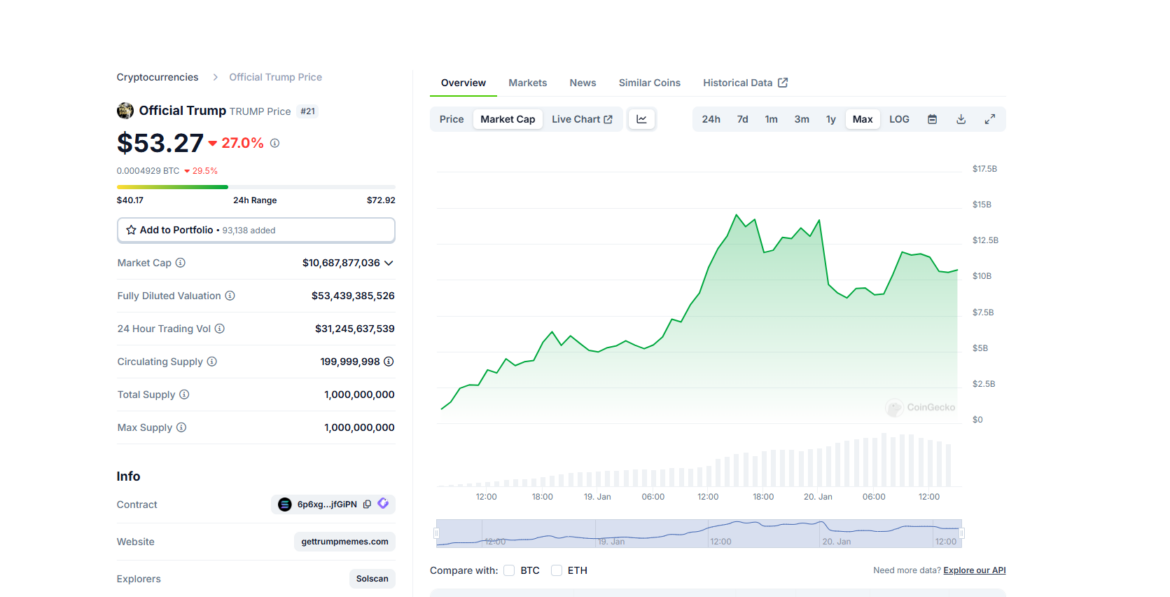Select the 24h time range
This screenshot has height=597, width=1170.
click(x=711, y=119)
